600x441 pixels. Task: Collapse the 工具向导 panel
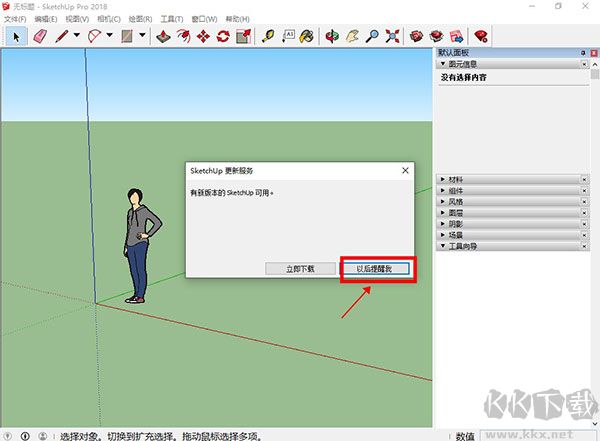pos(443,246)
